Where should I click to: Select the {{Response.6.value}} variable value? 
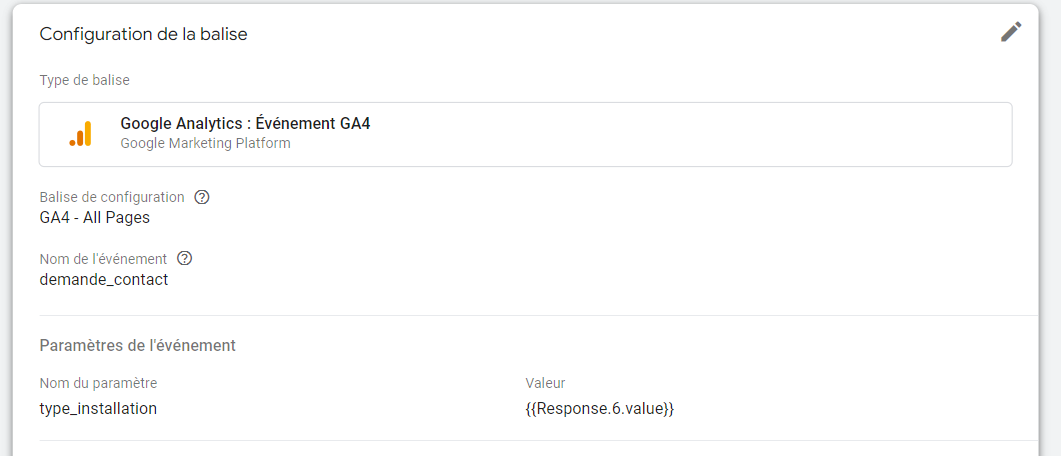(x=599, y=408)
